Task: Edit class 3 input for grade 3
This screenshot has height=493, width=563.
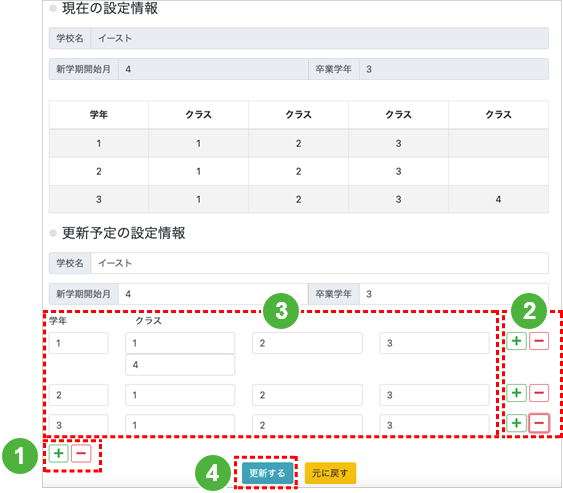Action: [434, 425]
